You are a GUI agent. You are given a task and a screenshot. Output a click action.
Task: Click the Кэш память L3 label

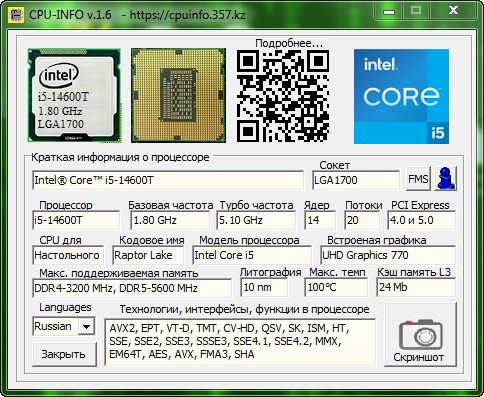point(414,272)
